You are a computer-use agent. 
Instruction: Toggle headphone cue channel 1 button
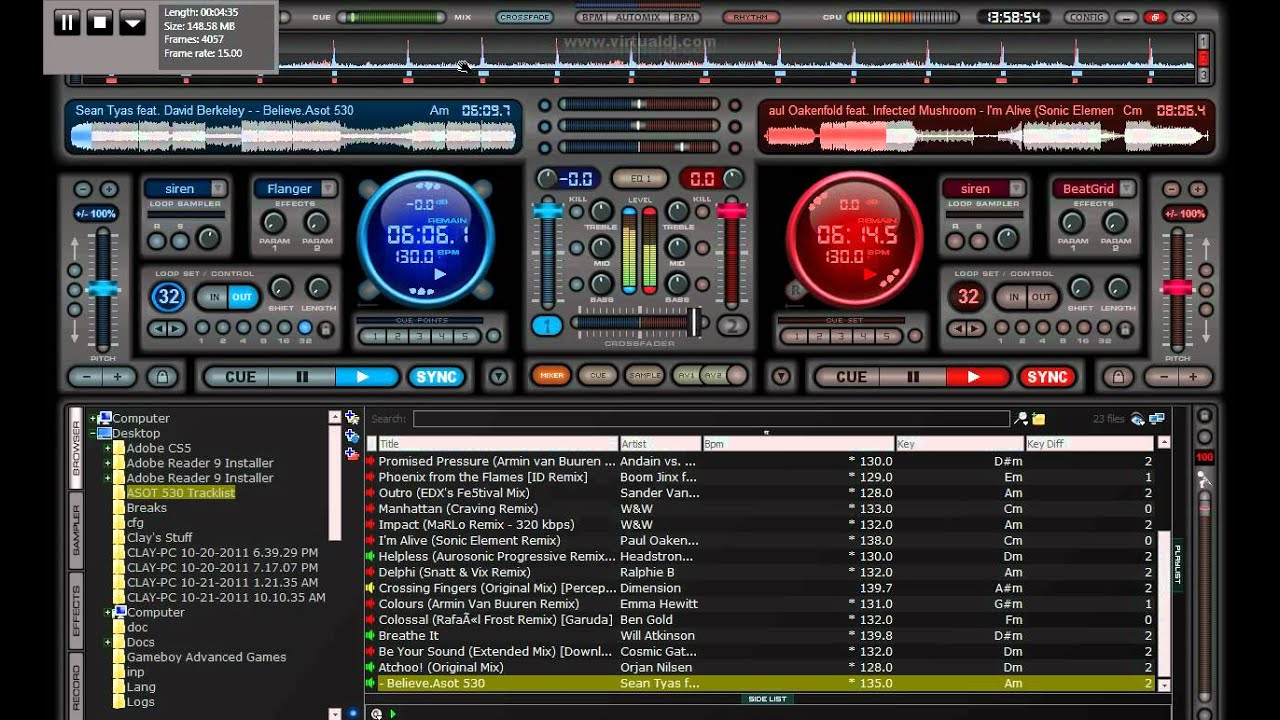click(547, 325)
